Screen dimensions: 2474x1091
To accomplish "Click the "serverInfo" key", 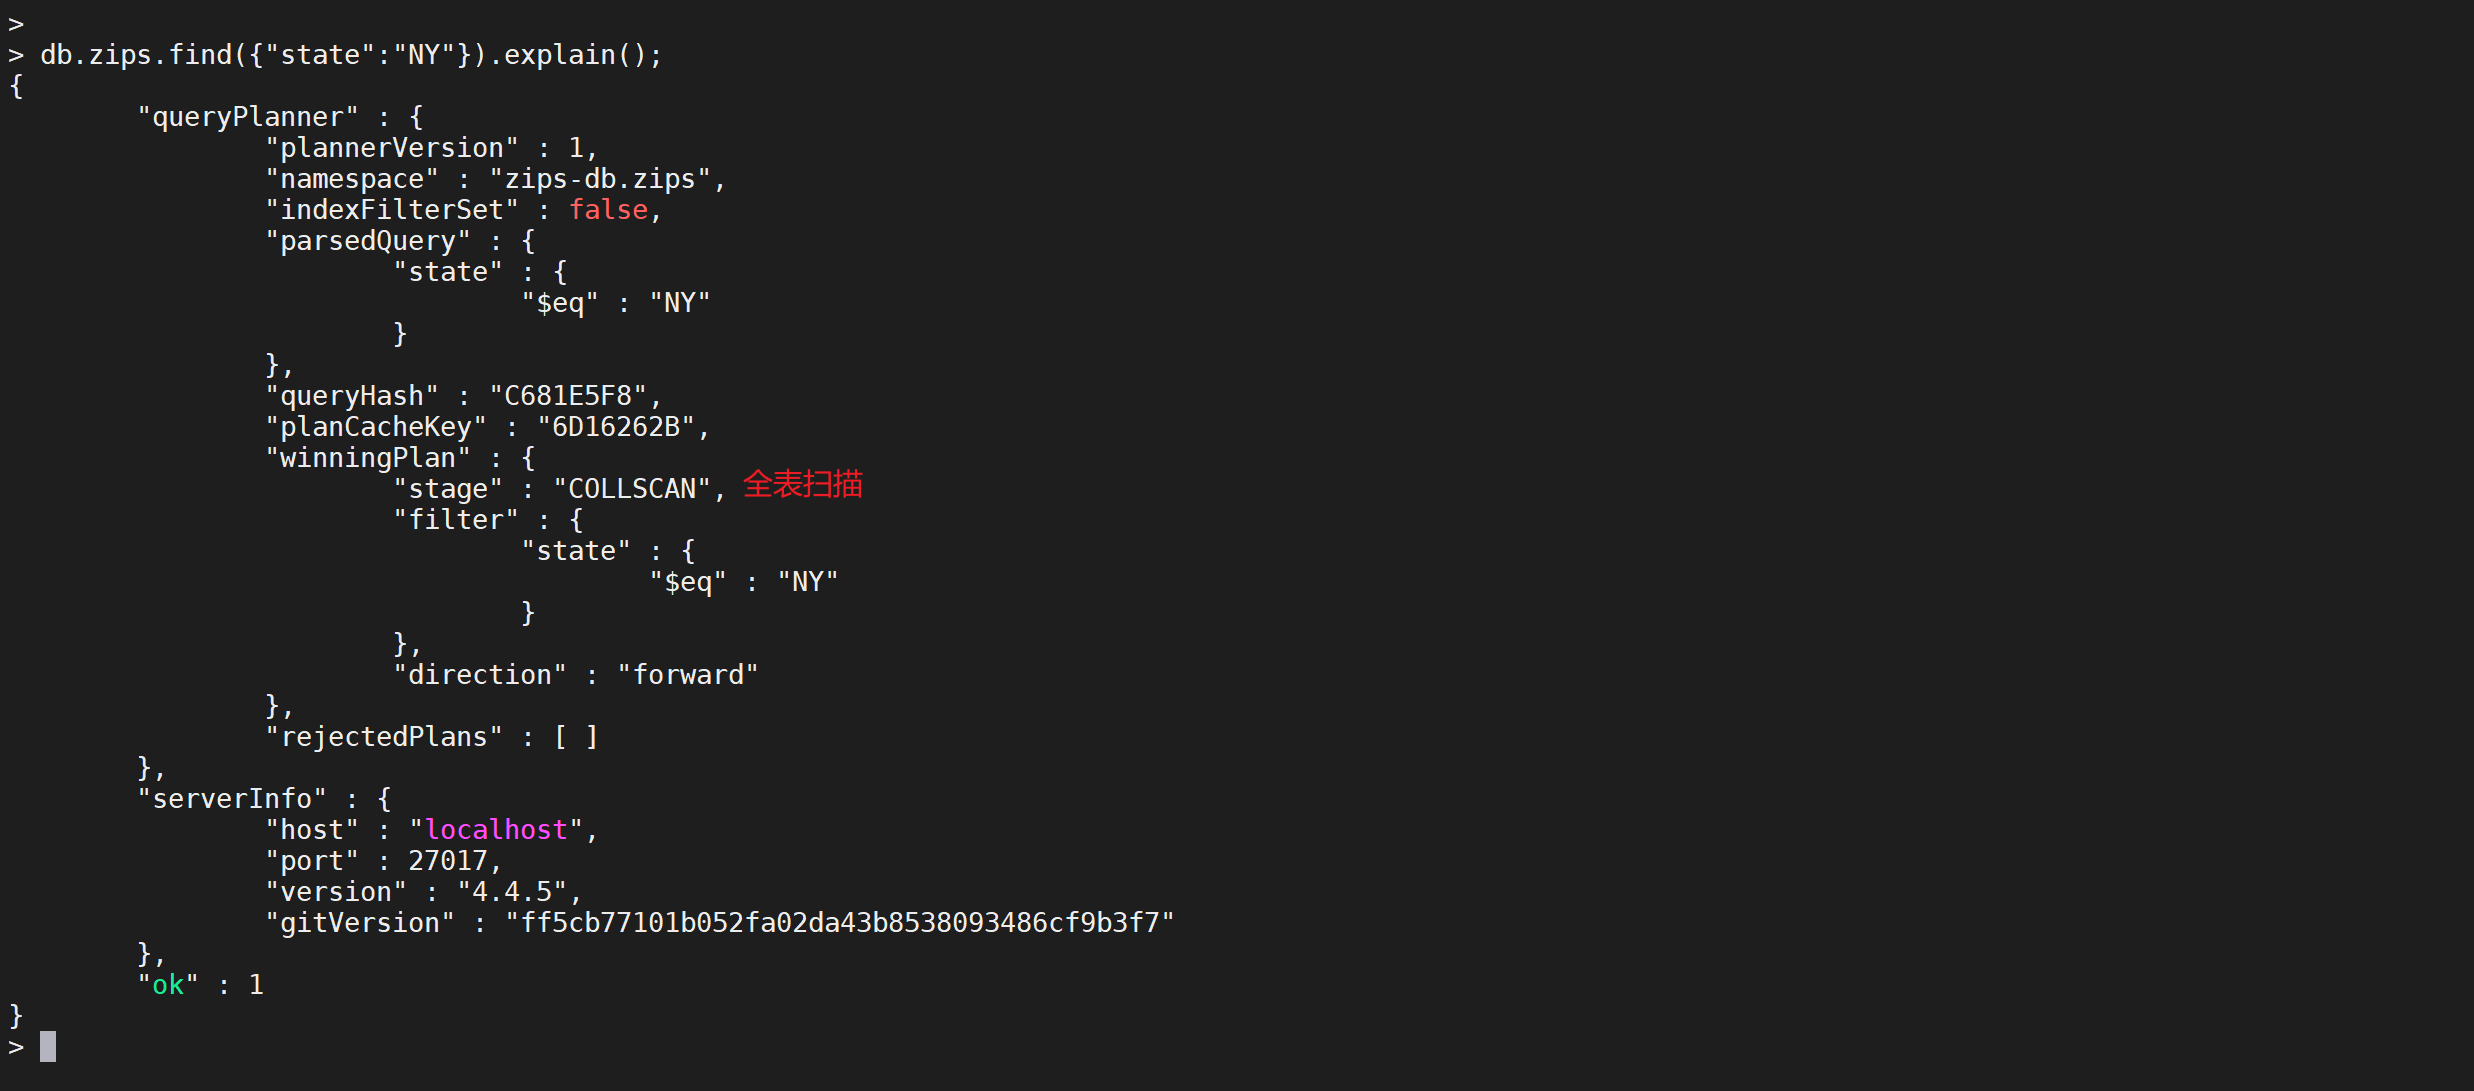I will click(x=232, y=799).
